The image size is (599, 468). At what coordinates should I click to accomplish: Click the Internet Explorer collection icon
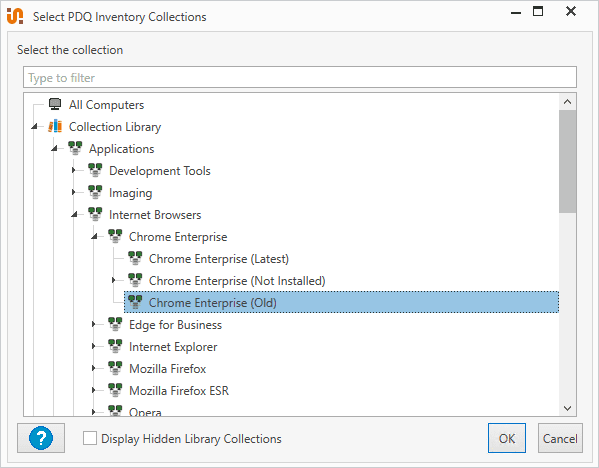[115, 346]
